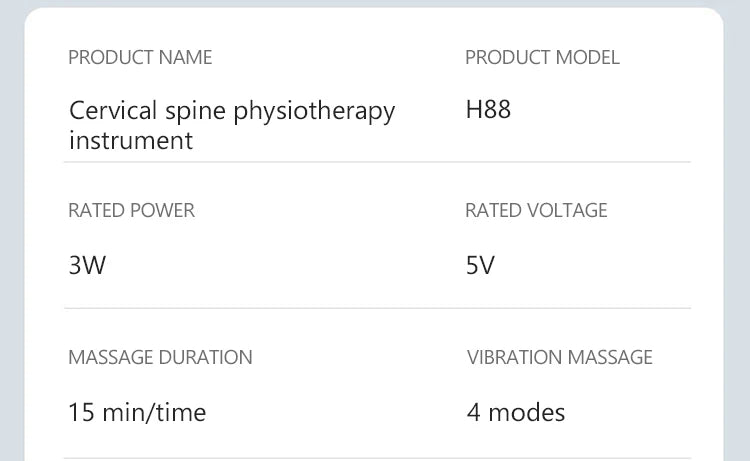The width and height of the screenshot is (750, 461).
Task: Select the 15 min/time duration value
Action: 137,412
